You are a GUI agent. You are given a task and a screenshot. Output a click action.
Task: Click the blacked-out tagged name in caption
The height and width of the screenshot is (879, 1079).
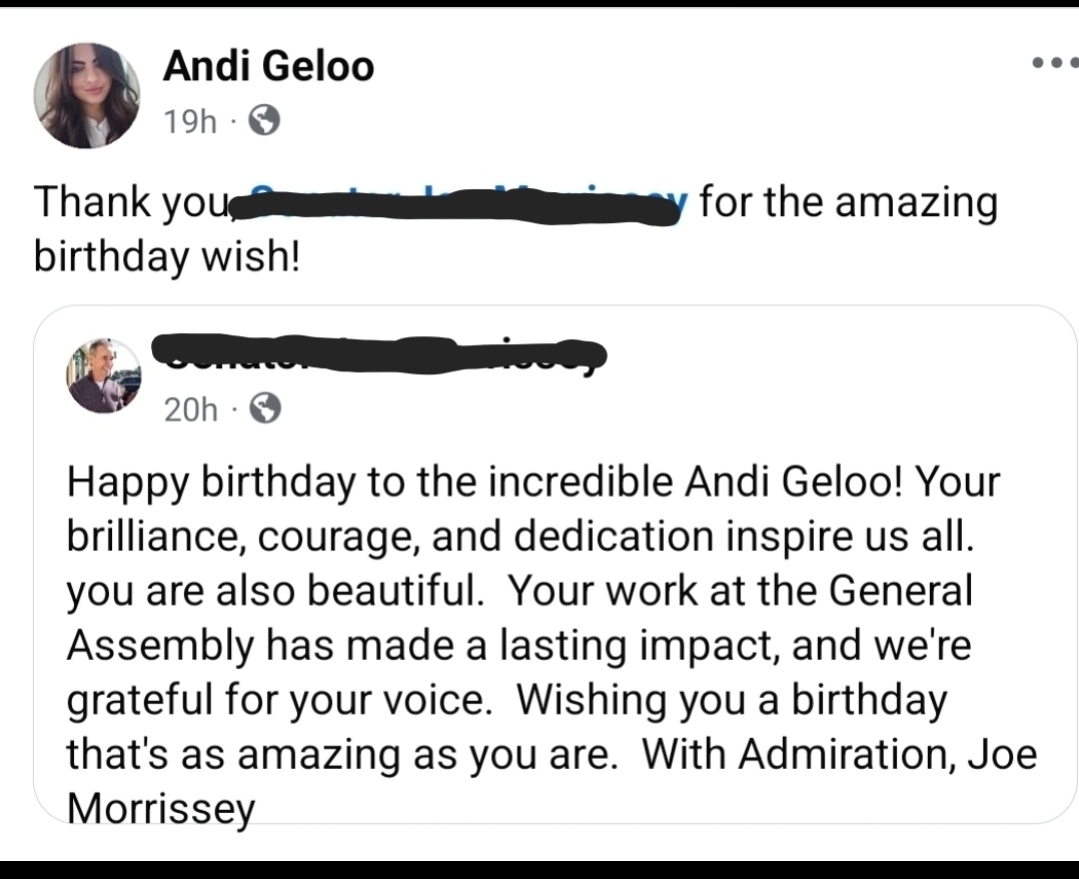click(x=462, y=205)
